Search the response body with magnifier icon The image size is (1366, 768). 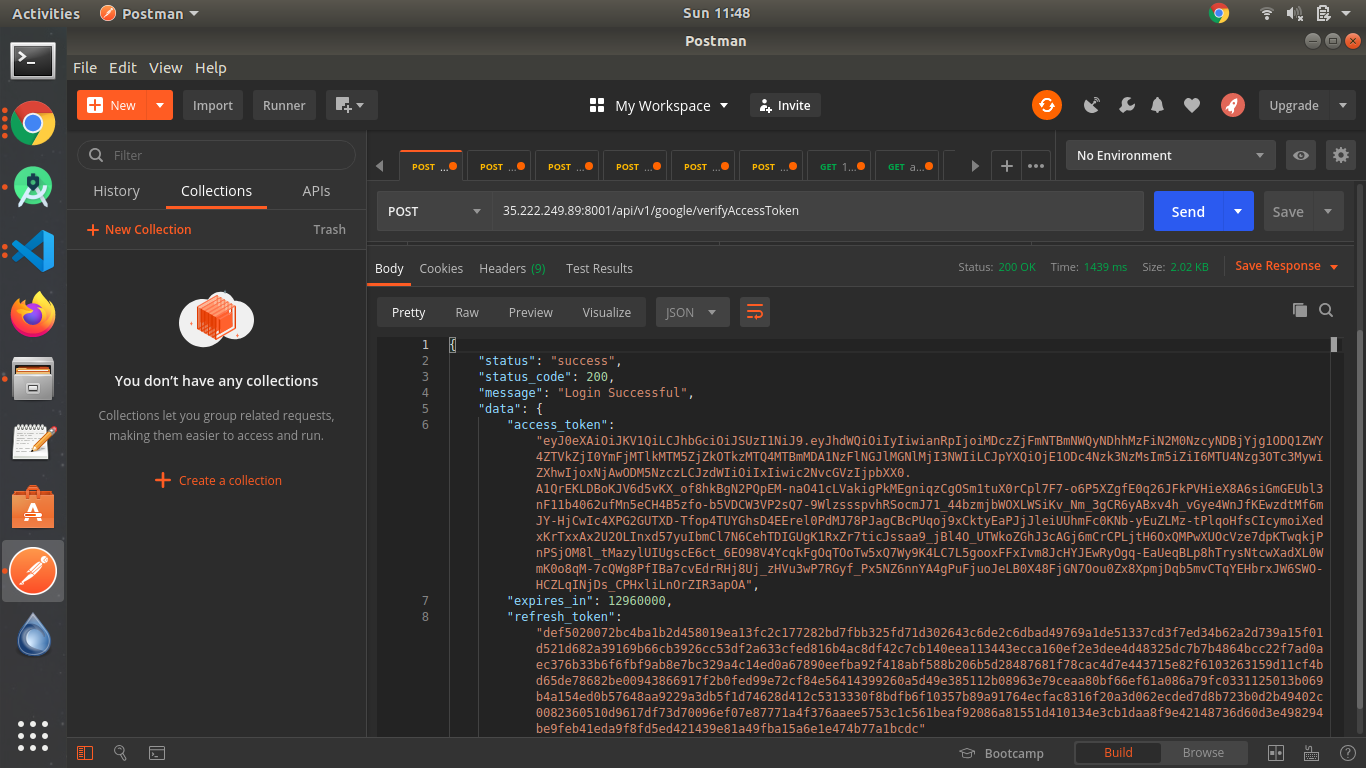click(1326, 310)
